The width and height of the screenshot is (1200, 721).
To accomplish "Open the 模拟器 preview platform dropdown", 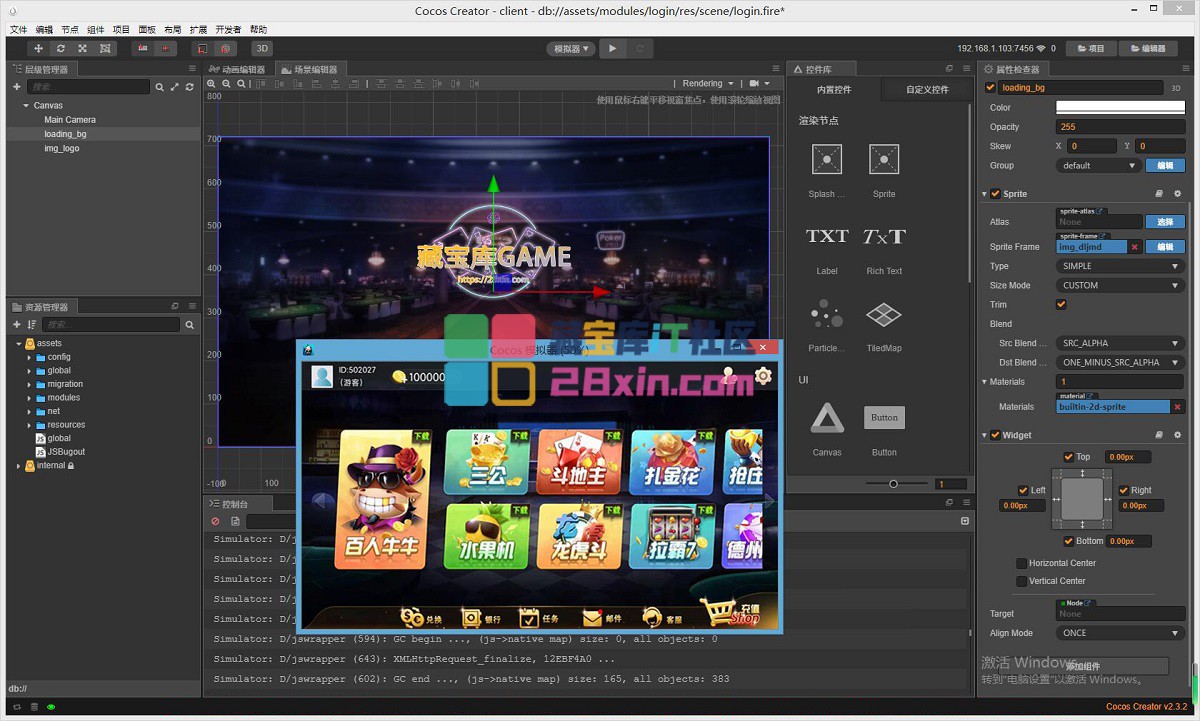I will (571, 48).
